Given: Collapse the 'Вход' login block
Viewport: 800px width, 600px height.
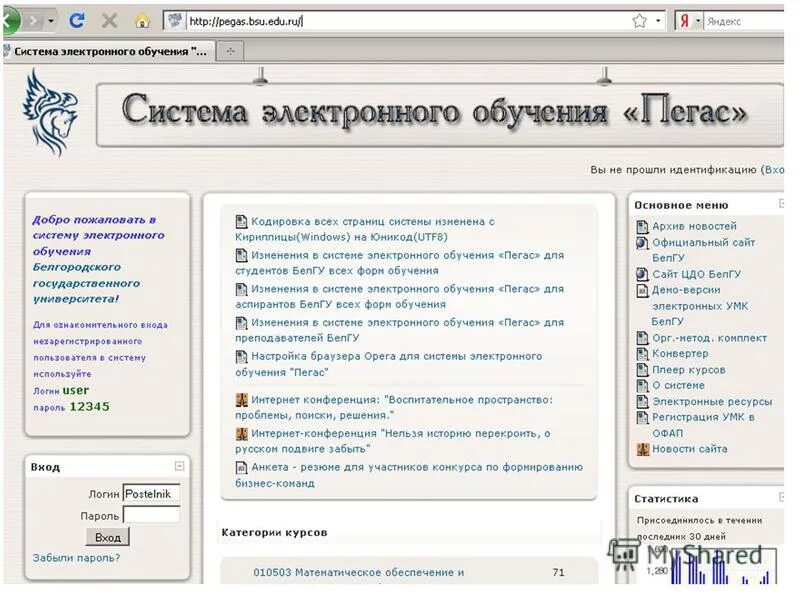Looking at the screenshot, I should 179,465.
